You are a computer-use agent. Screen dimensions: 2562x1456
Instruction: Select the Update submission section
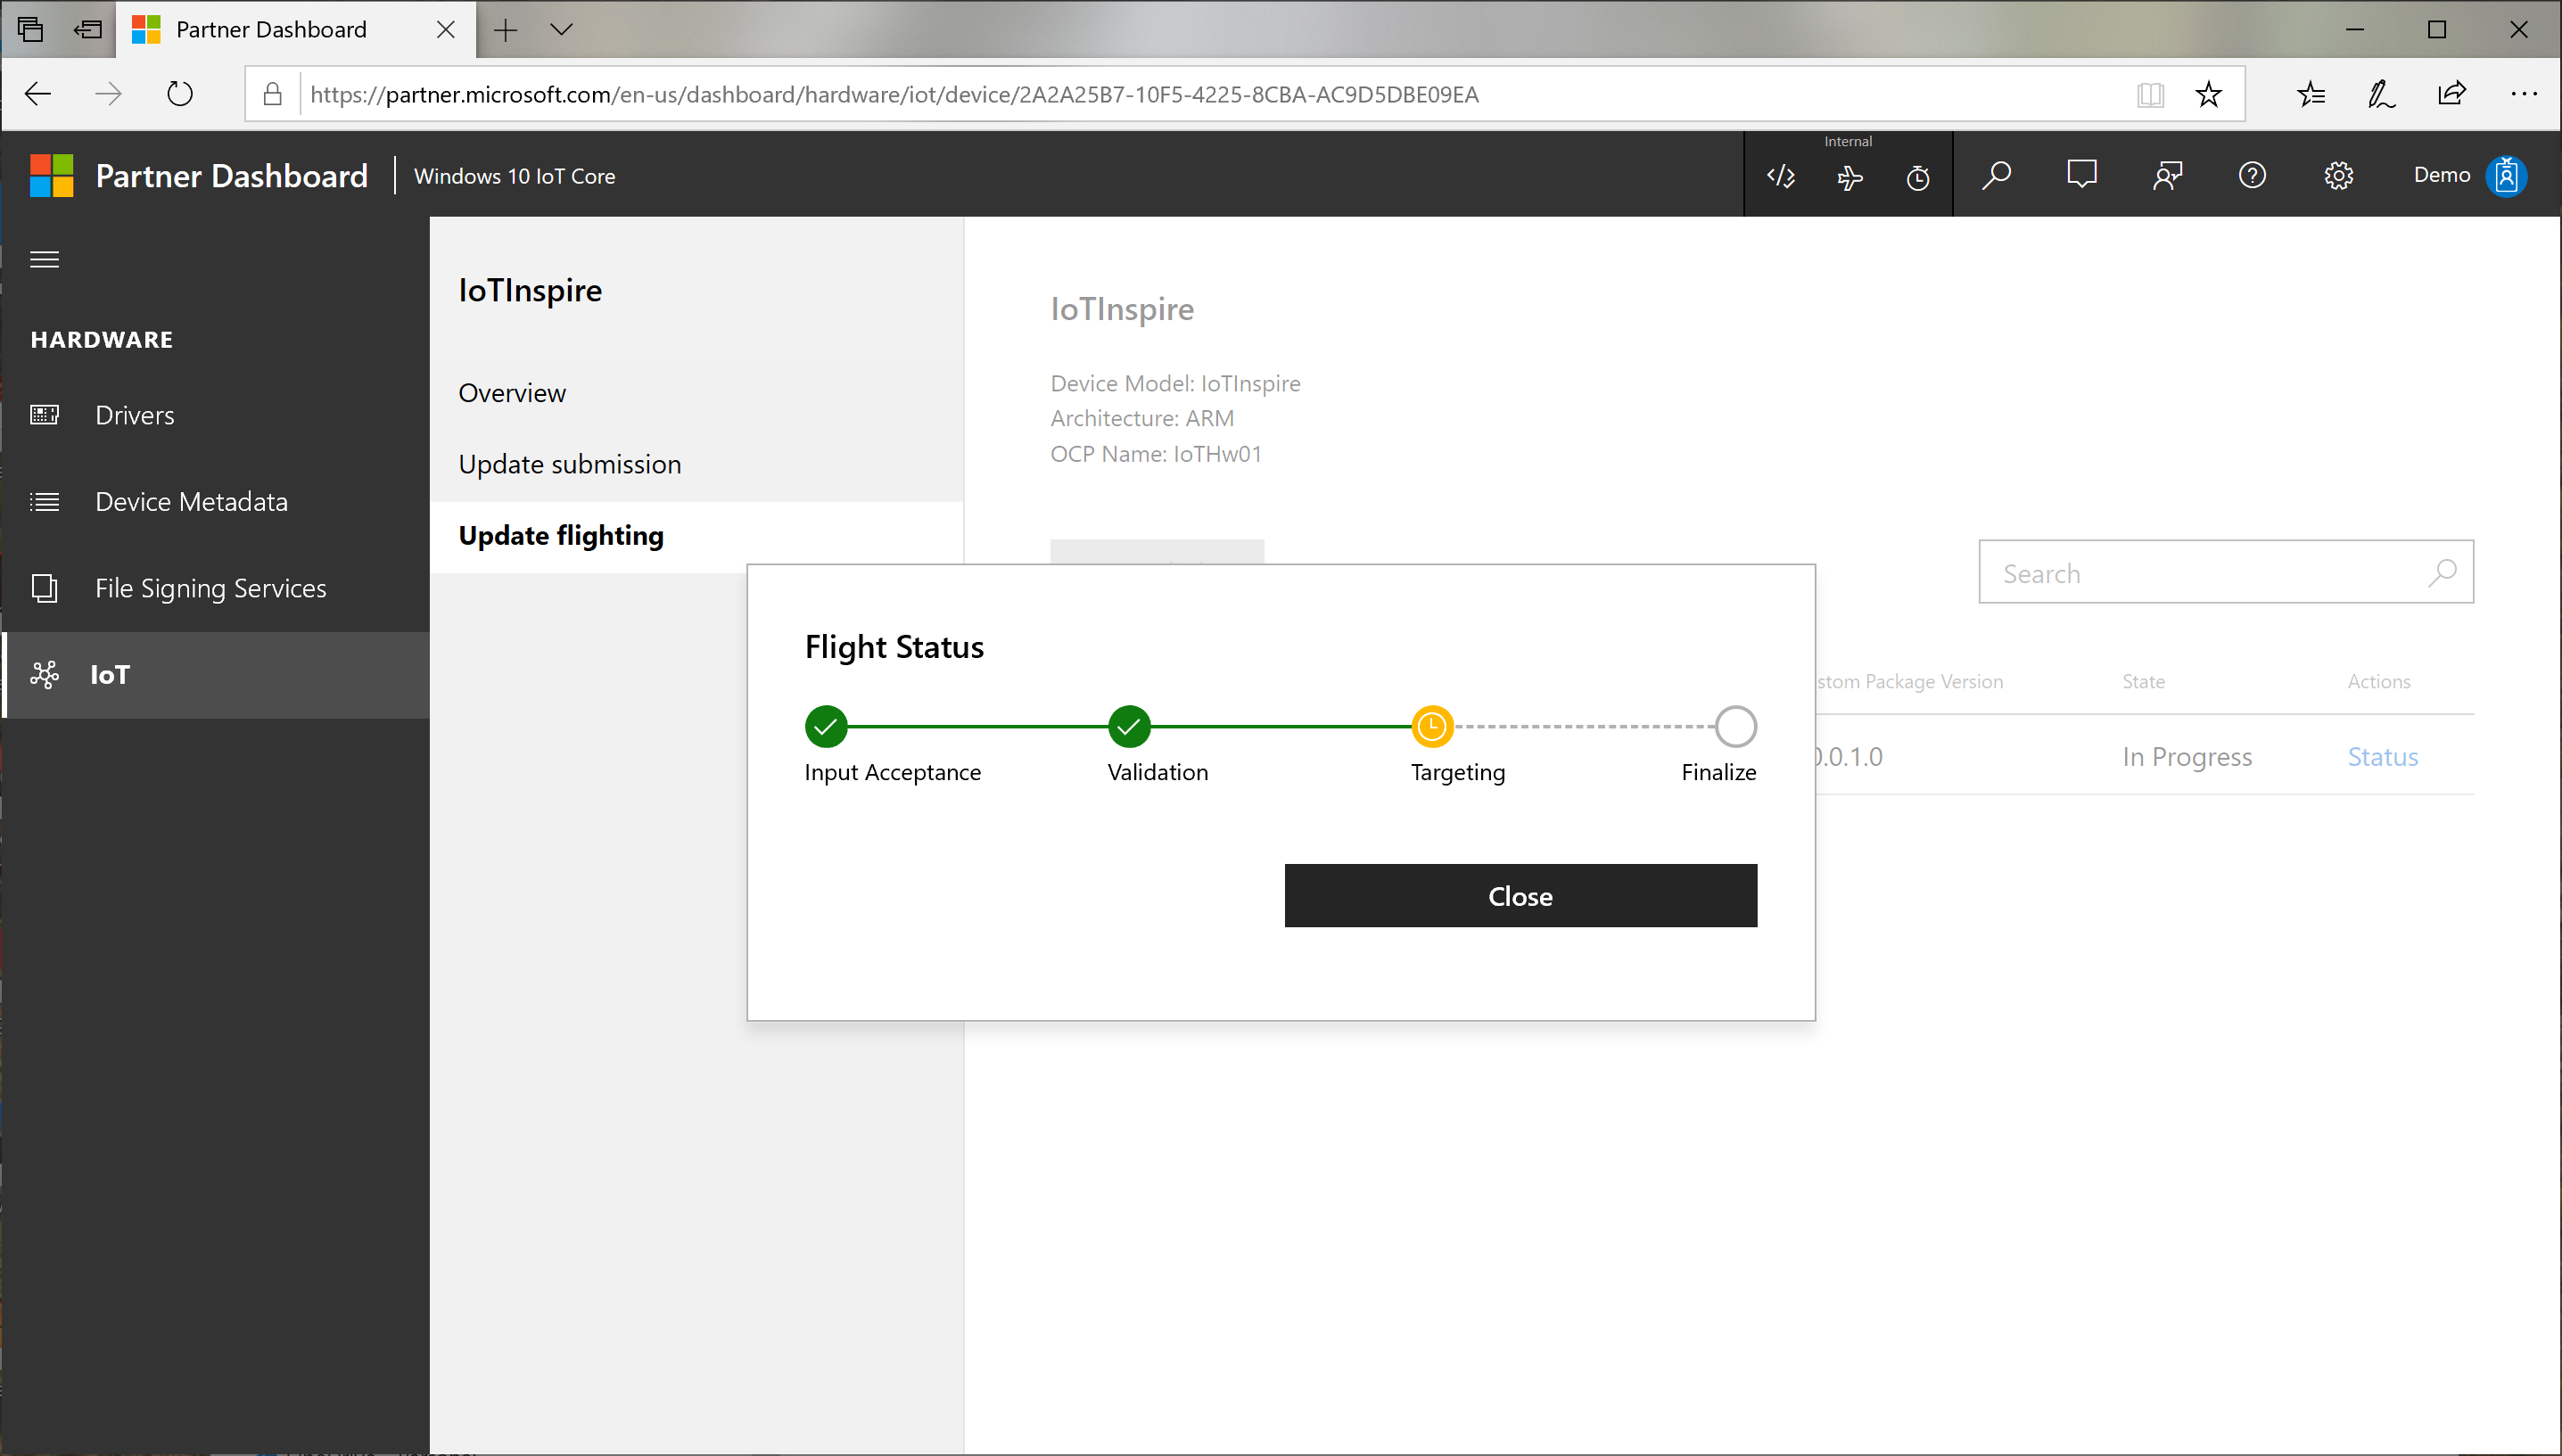(568, 463)
